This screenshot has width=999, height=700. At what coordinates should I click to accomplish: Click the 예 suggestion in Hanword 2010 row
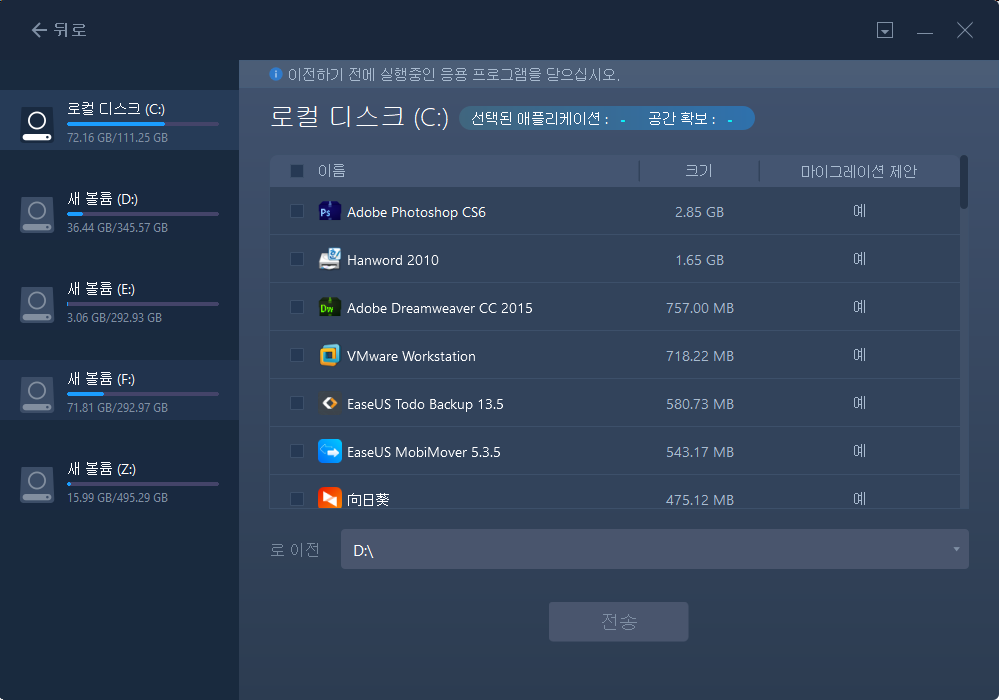point(859,259)
